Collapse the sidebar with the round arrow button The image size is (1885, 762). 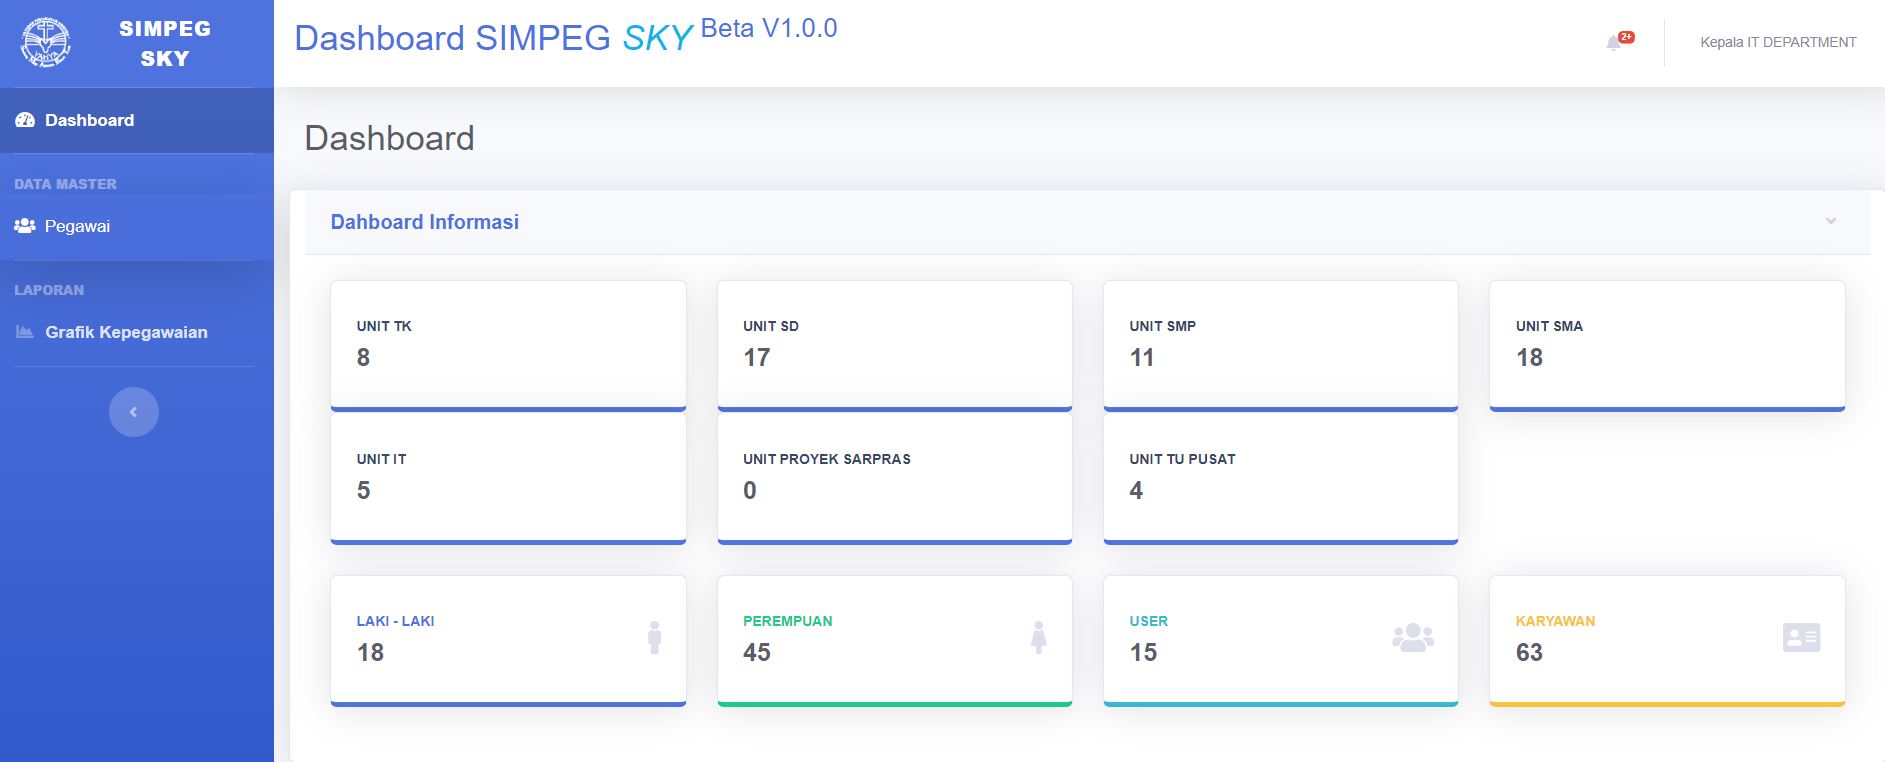coord(134,412)
